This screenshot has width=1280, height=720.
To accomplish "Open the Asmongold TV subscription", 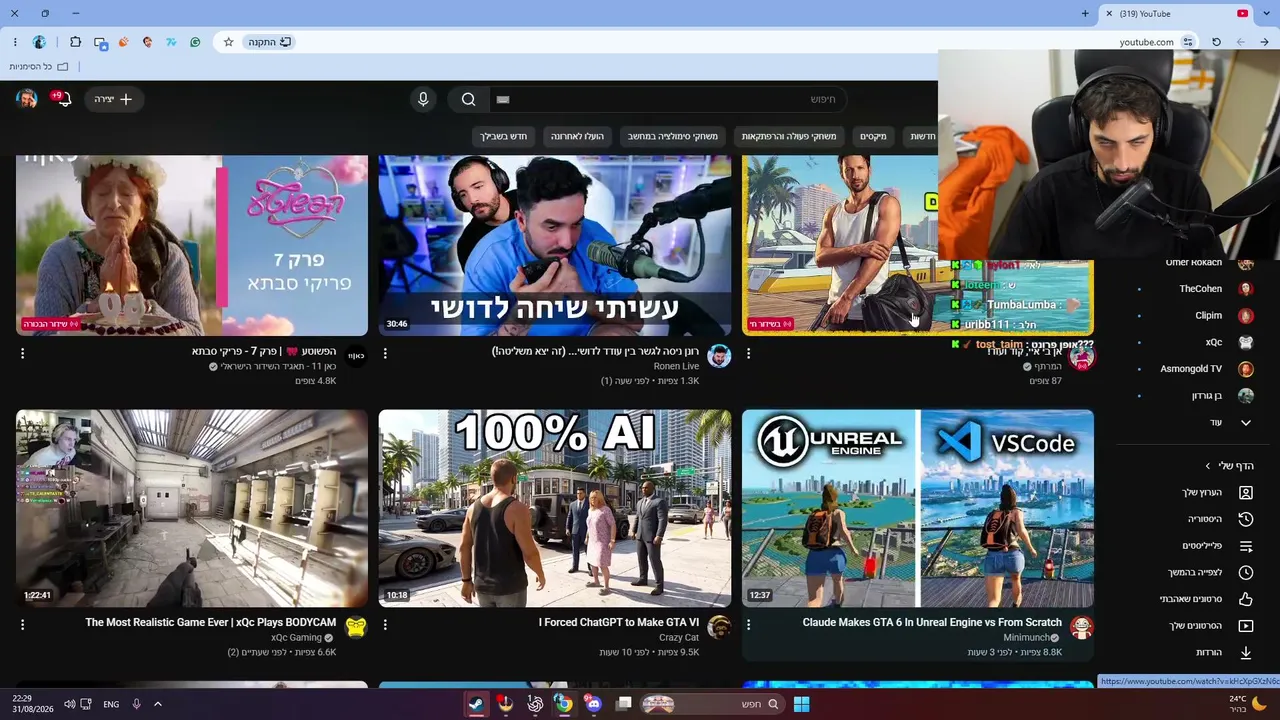I will (1193, 369).
